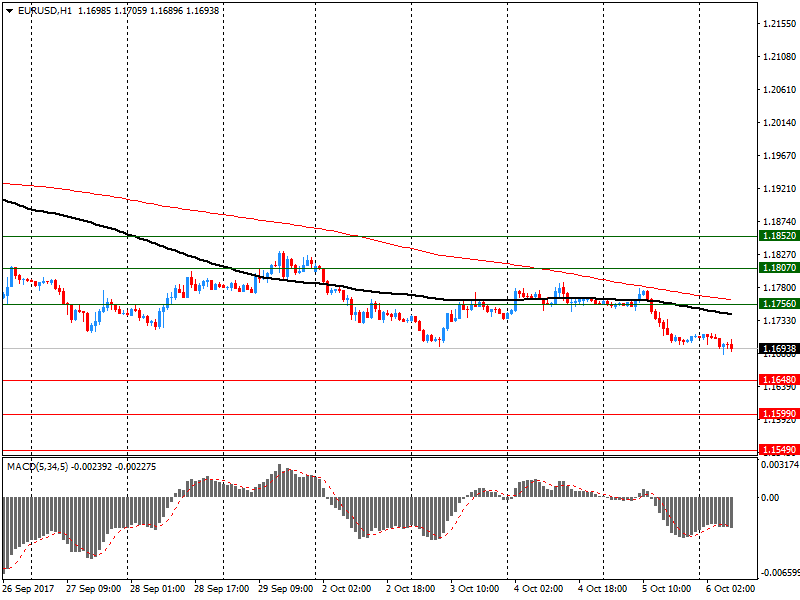
Task: Click the 4 Oct 18:00 time label
Action: (603, 589)
